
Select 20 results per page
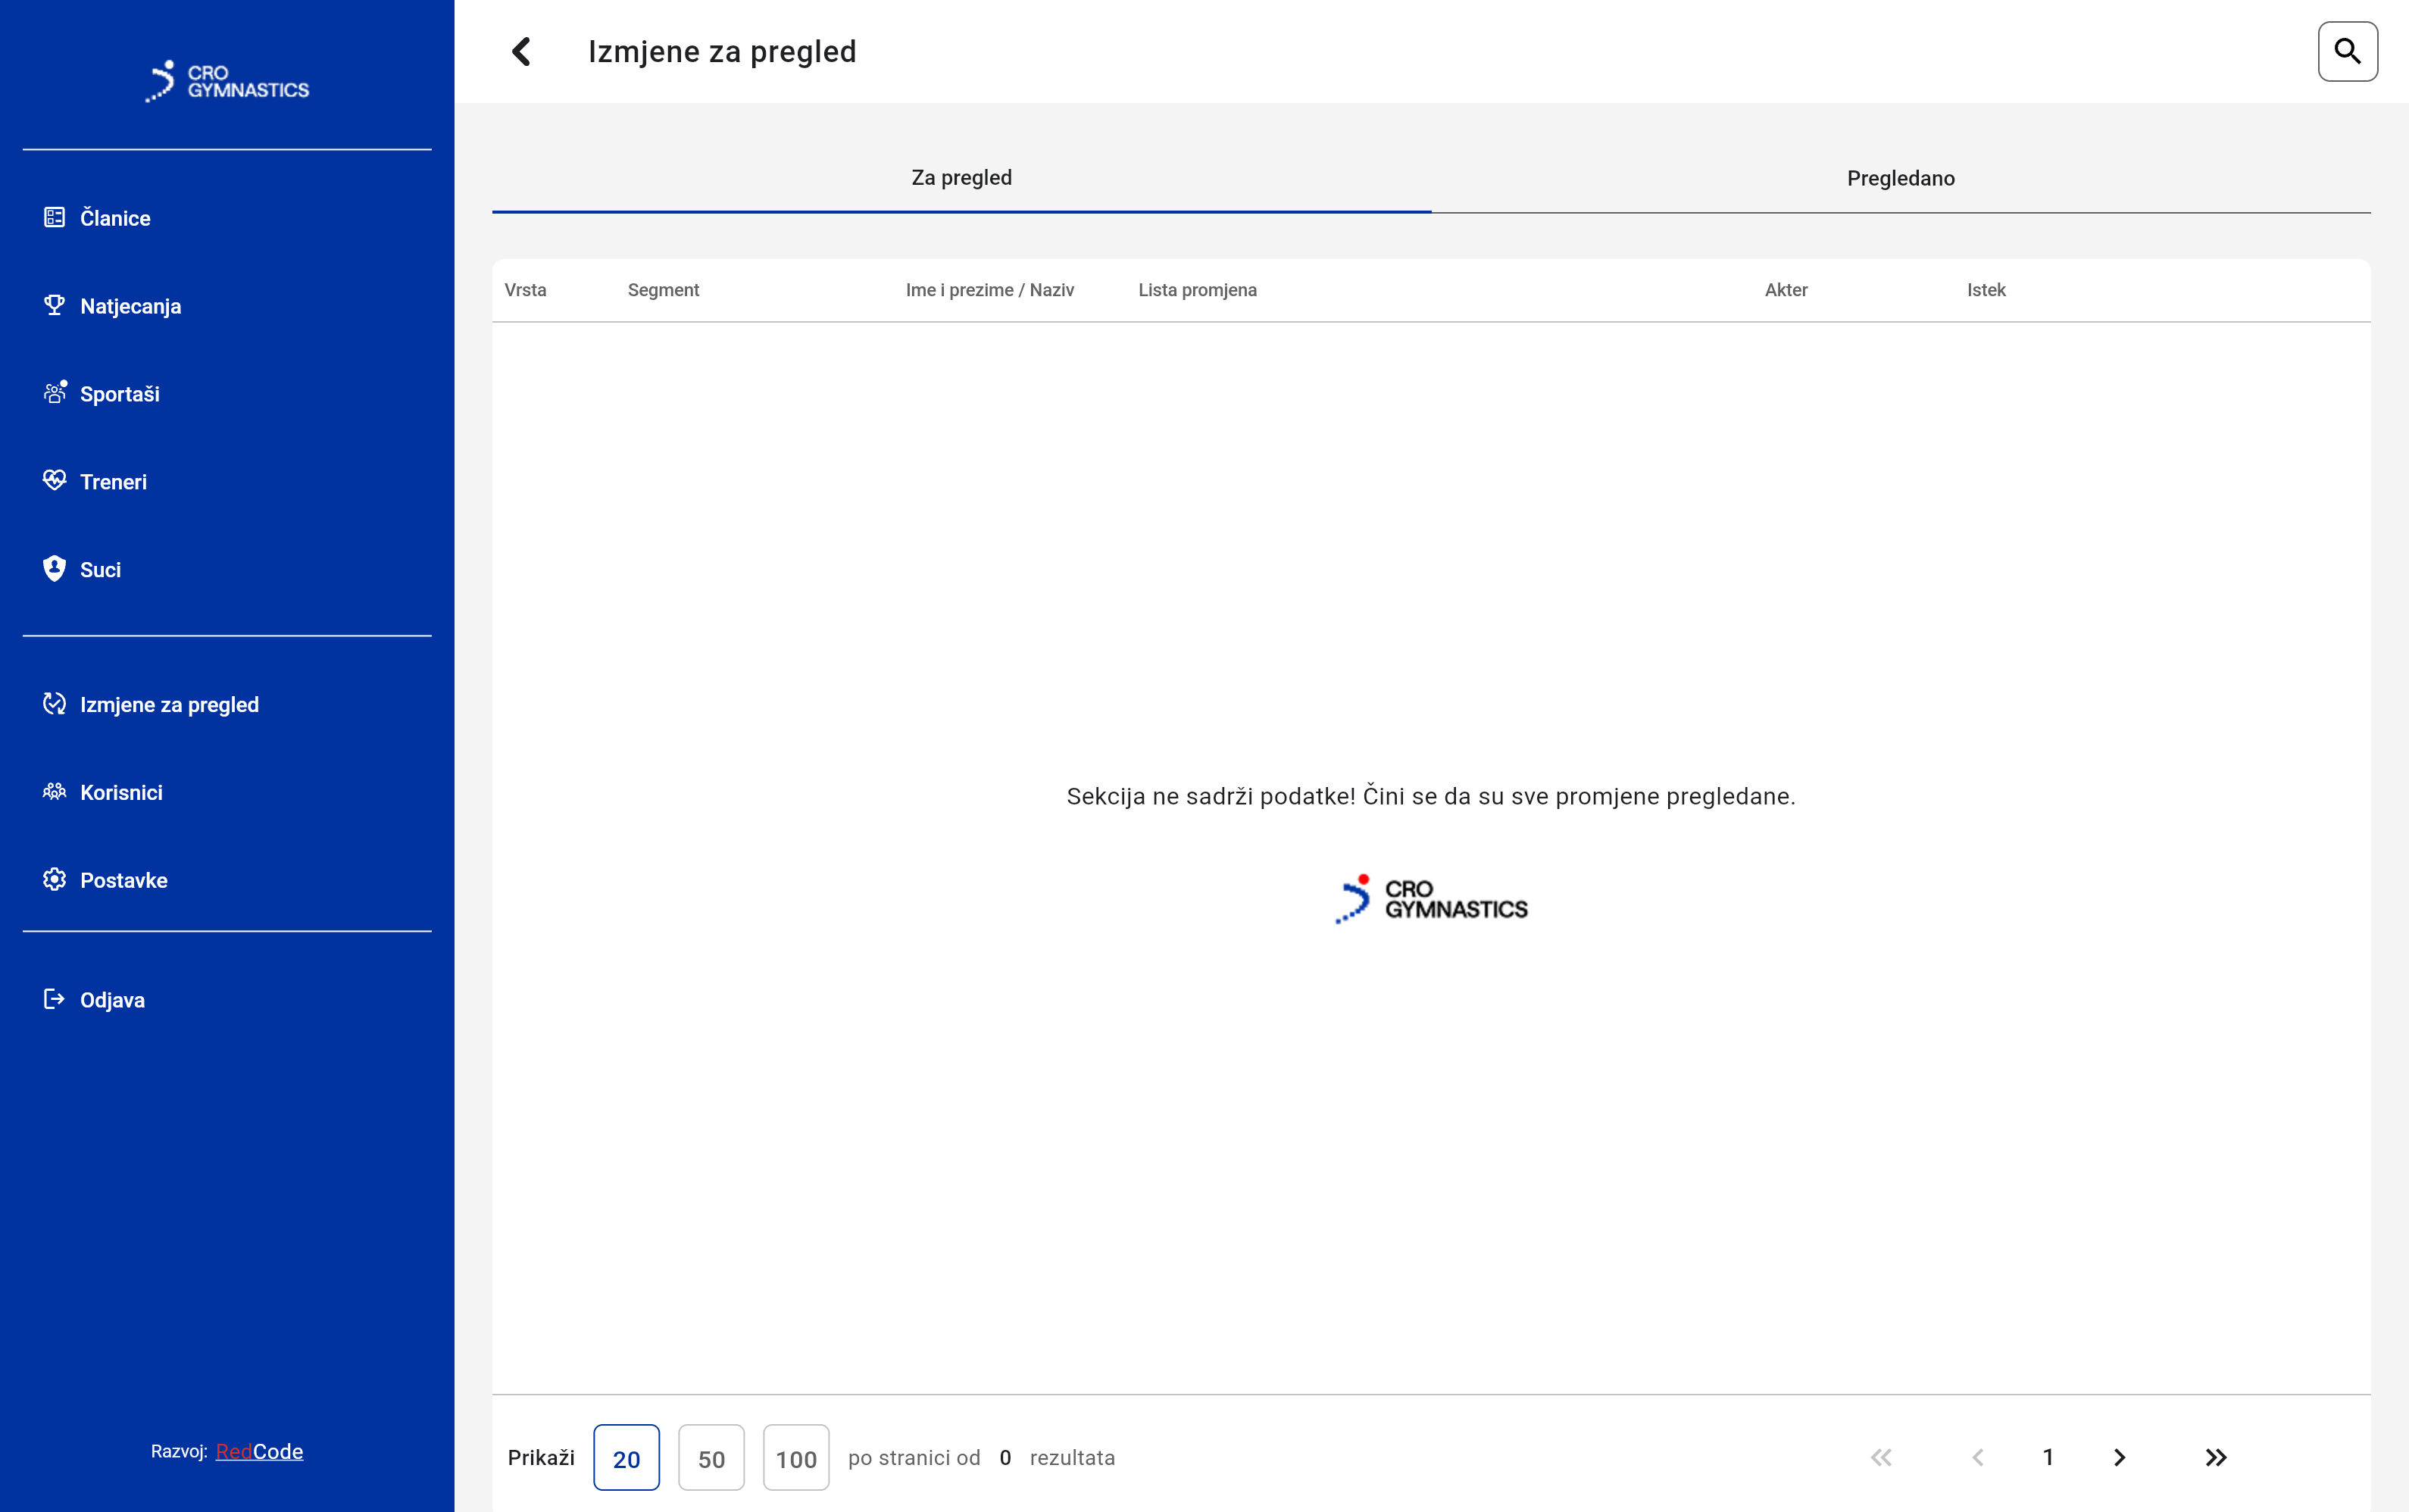(626, 1457)
